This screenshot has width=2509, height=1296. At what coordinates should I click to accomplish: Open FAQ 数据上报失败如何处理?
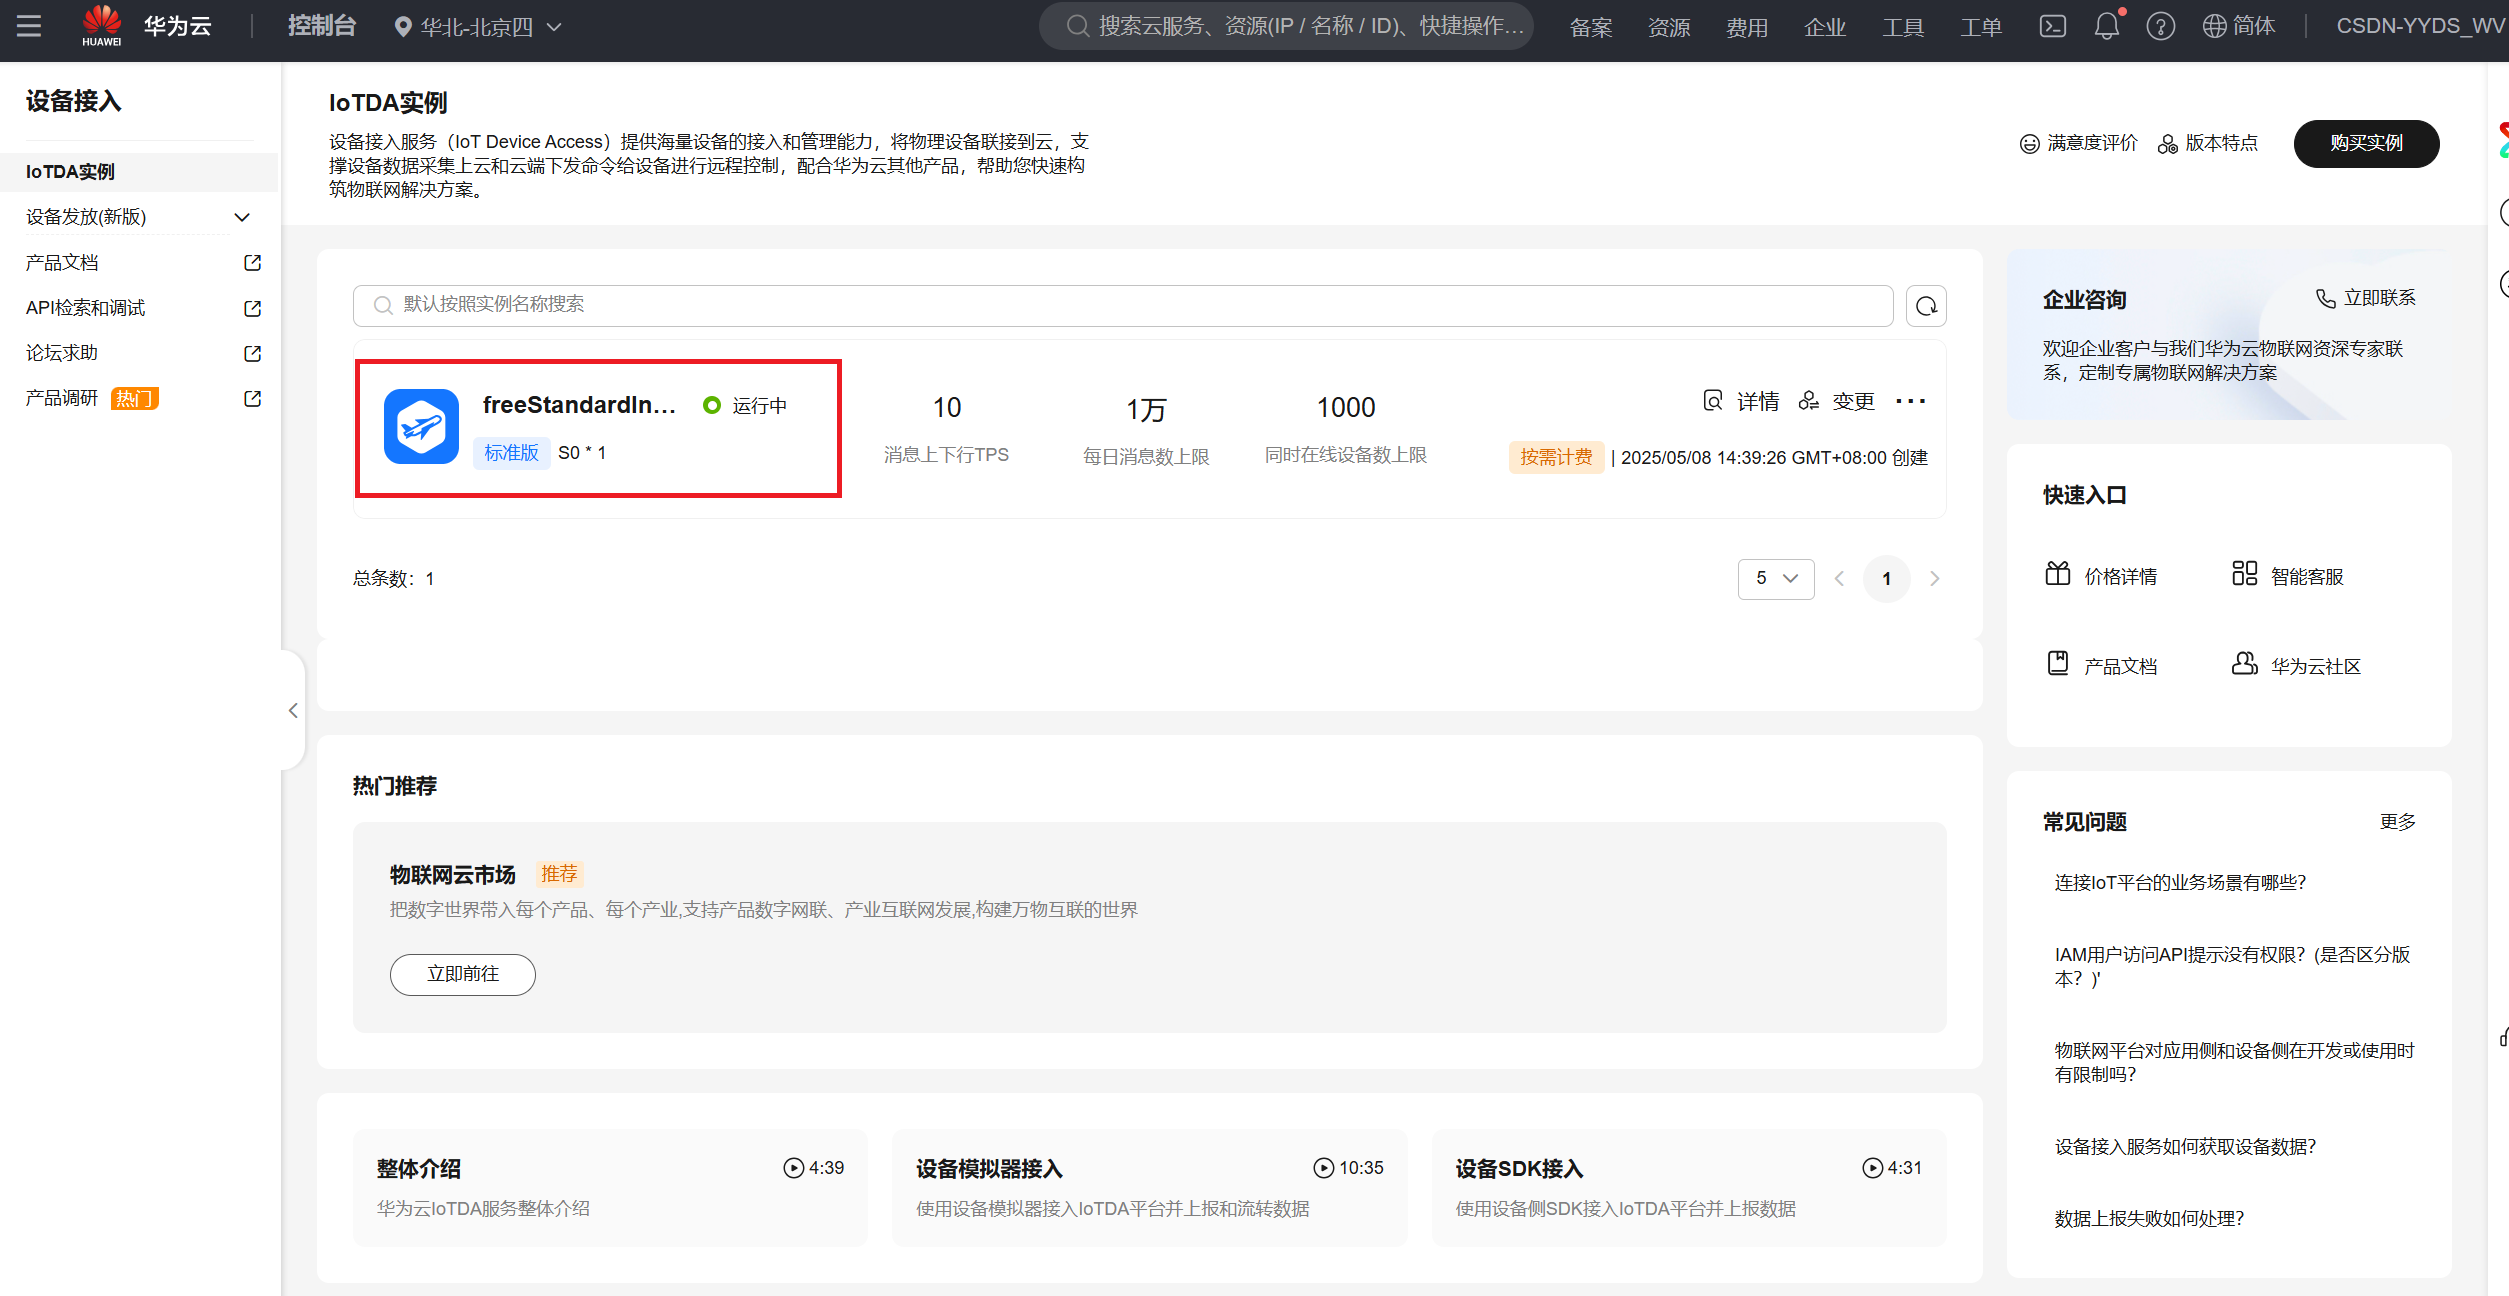click(x=2149, y=1219)
